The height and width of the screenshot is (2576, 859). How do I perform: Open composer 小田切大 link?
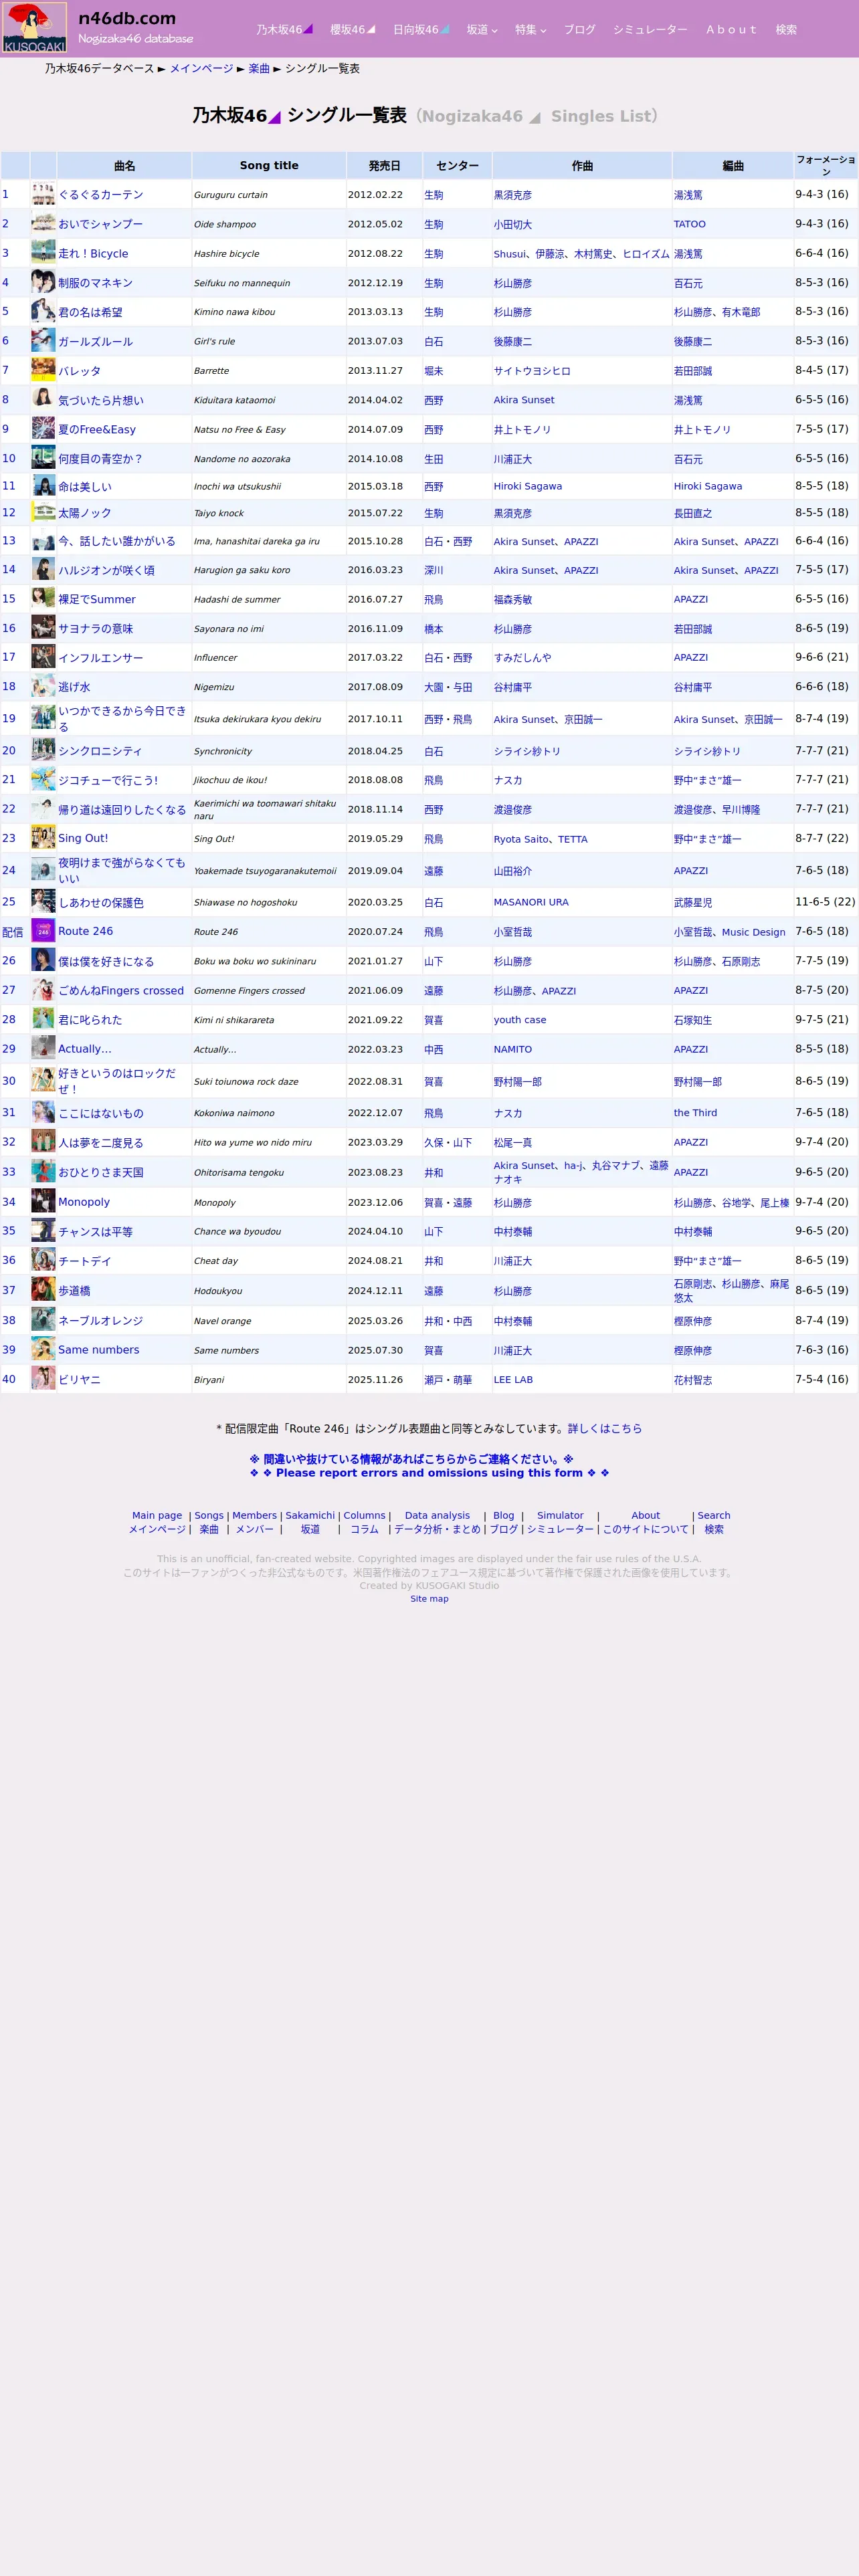click(x=513, y=224)
